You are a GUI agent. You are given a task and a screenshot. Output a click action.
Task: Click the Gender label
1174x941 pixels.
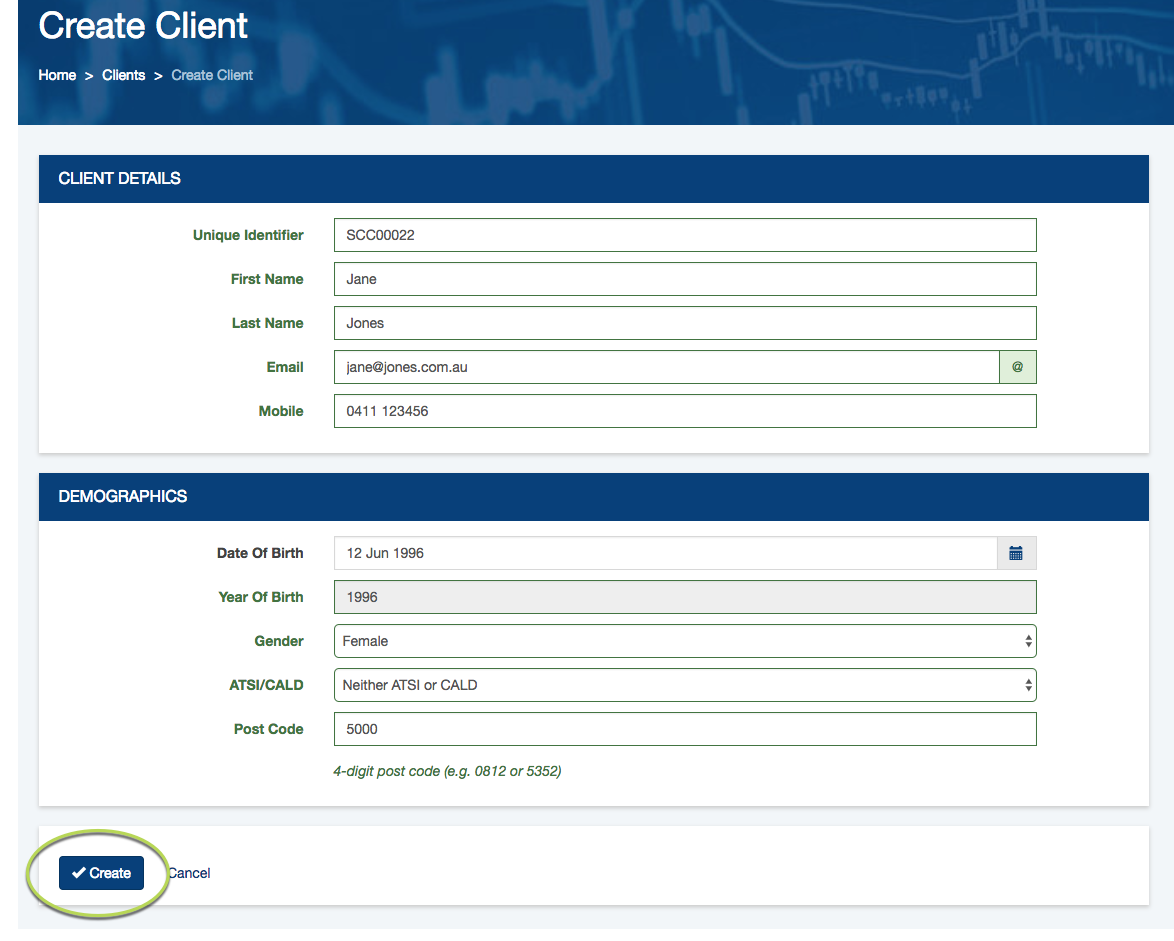(x=279, y=641)
